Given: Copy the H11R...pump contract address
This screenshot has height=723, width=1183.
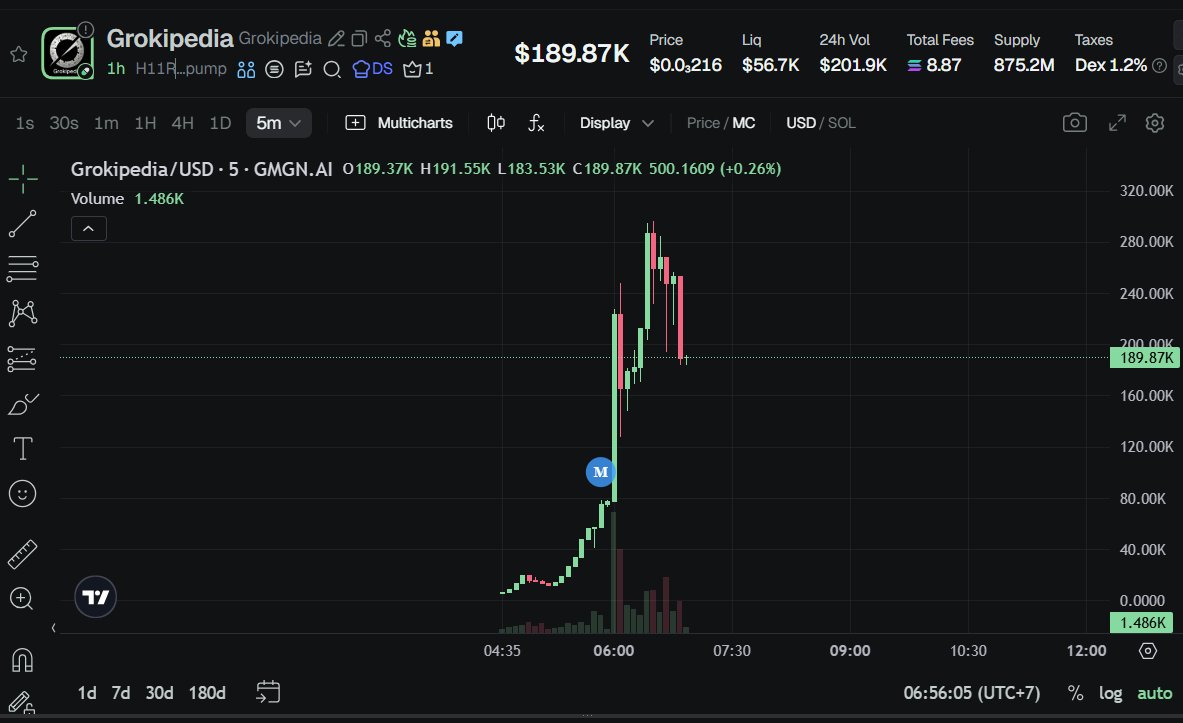Looking at the screenshot, I should point(181,69).
